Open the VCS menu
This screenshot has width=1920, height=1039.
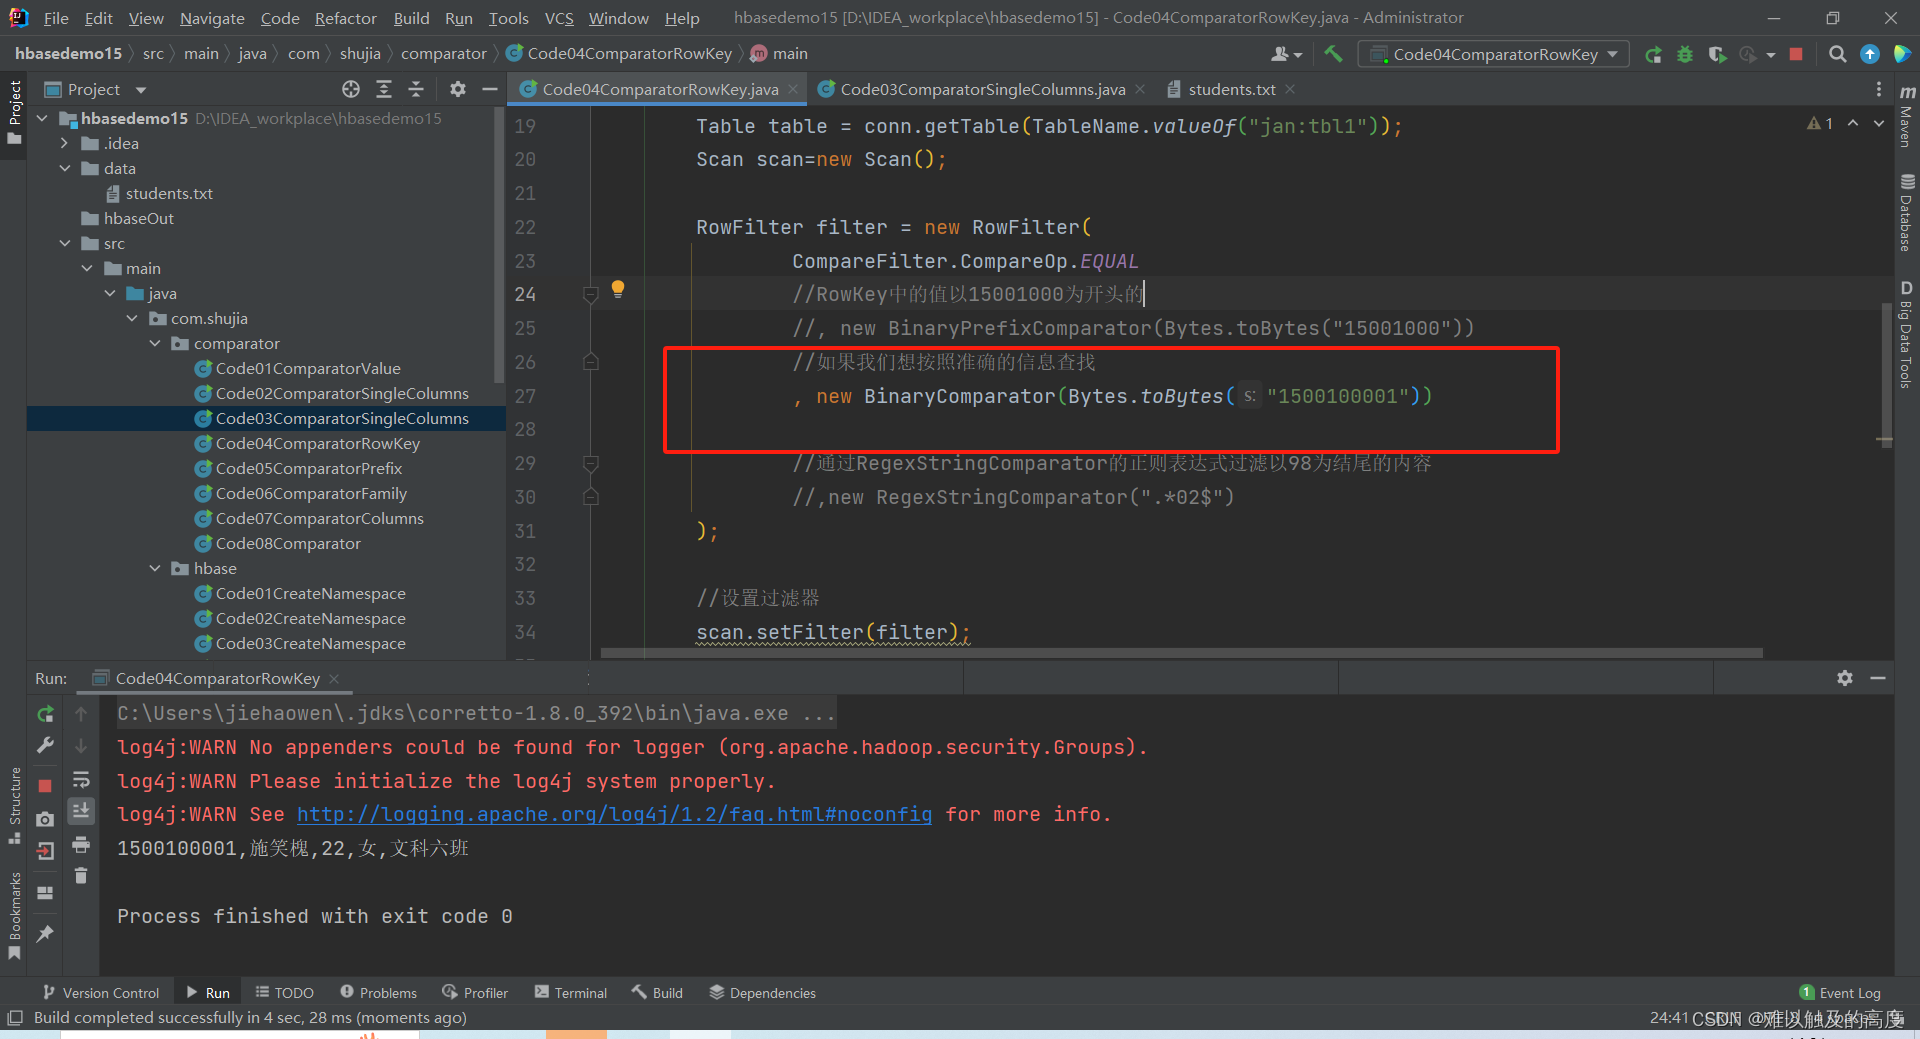pyautogui.click(x=559, y=18)
